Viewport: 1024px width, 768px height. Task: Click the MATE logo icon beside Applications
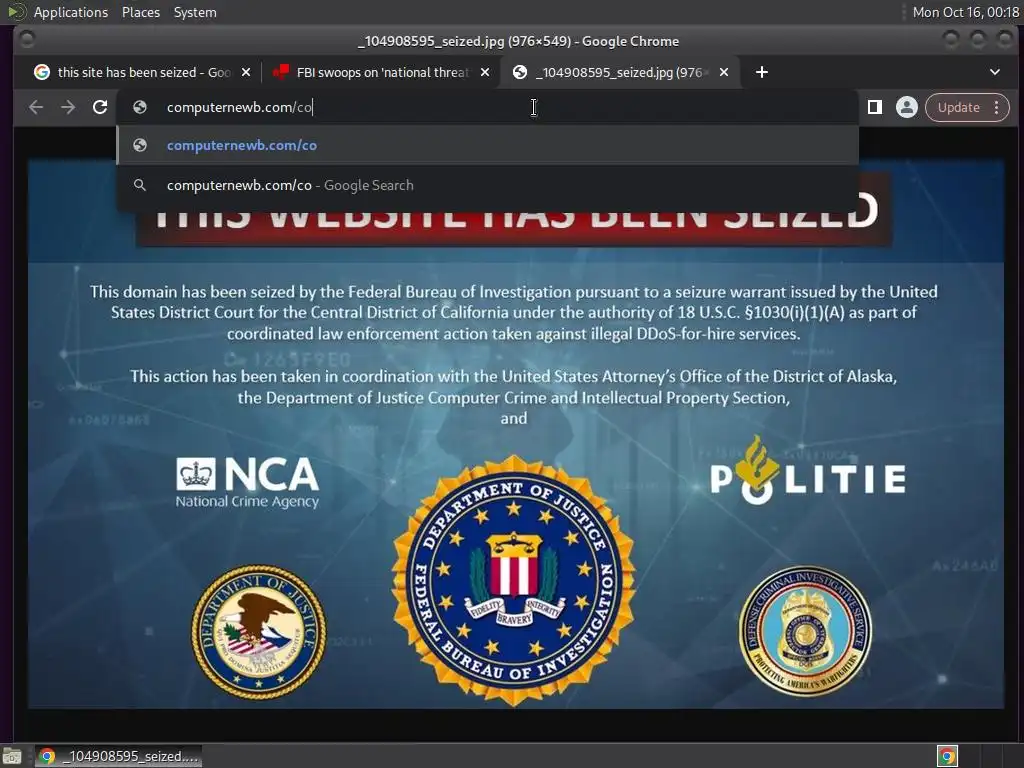[x=16, y=12]
